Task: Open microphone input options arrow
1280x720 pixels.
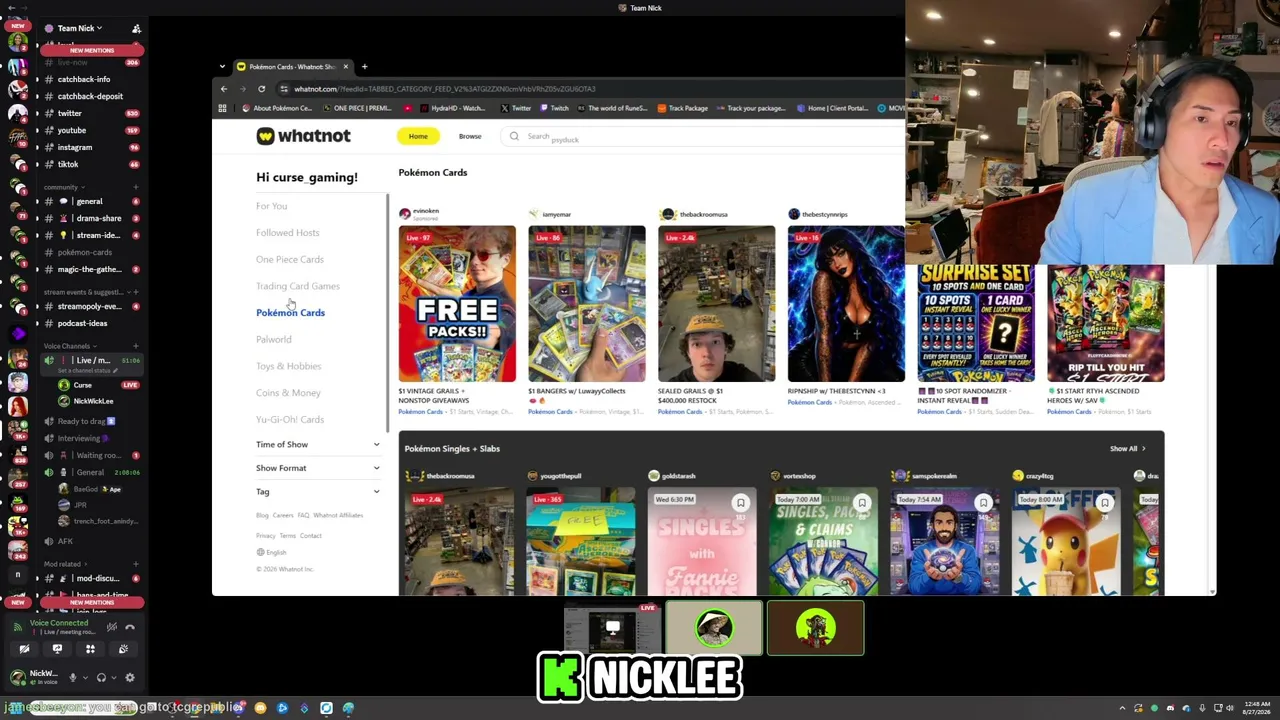Action: [84, 677]
